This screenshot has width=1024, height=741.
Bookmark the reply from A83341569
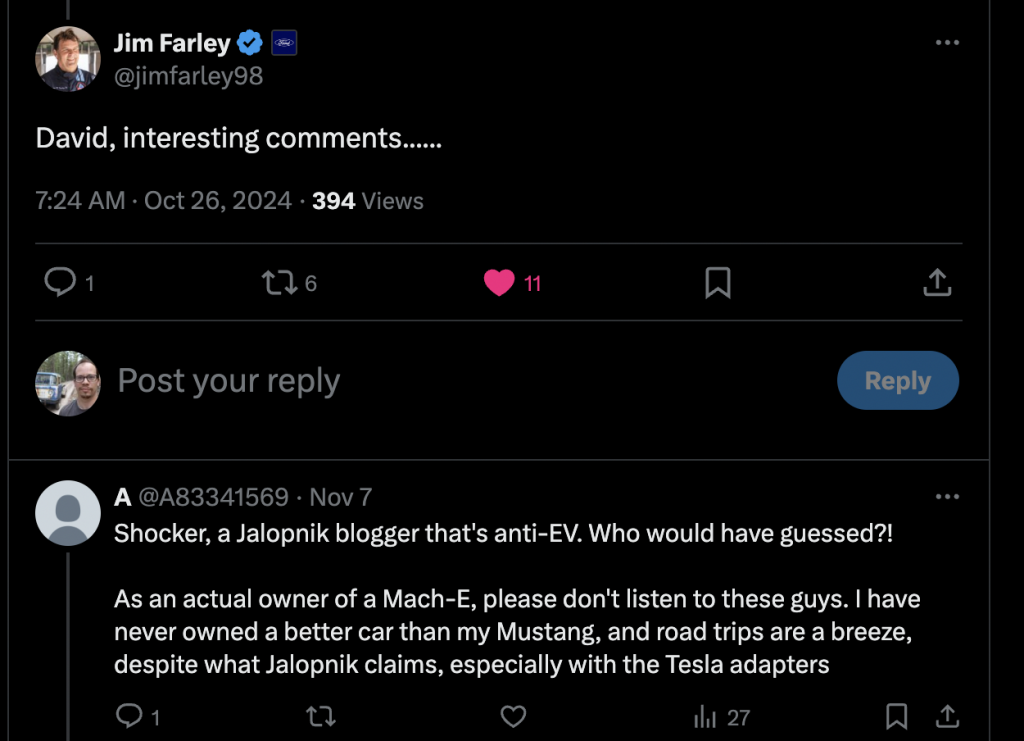click(x=897, y=716)
